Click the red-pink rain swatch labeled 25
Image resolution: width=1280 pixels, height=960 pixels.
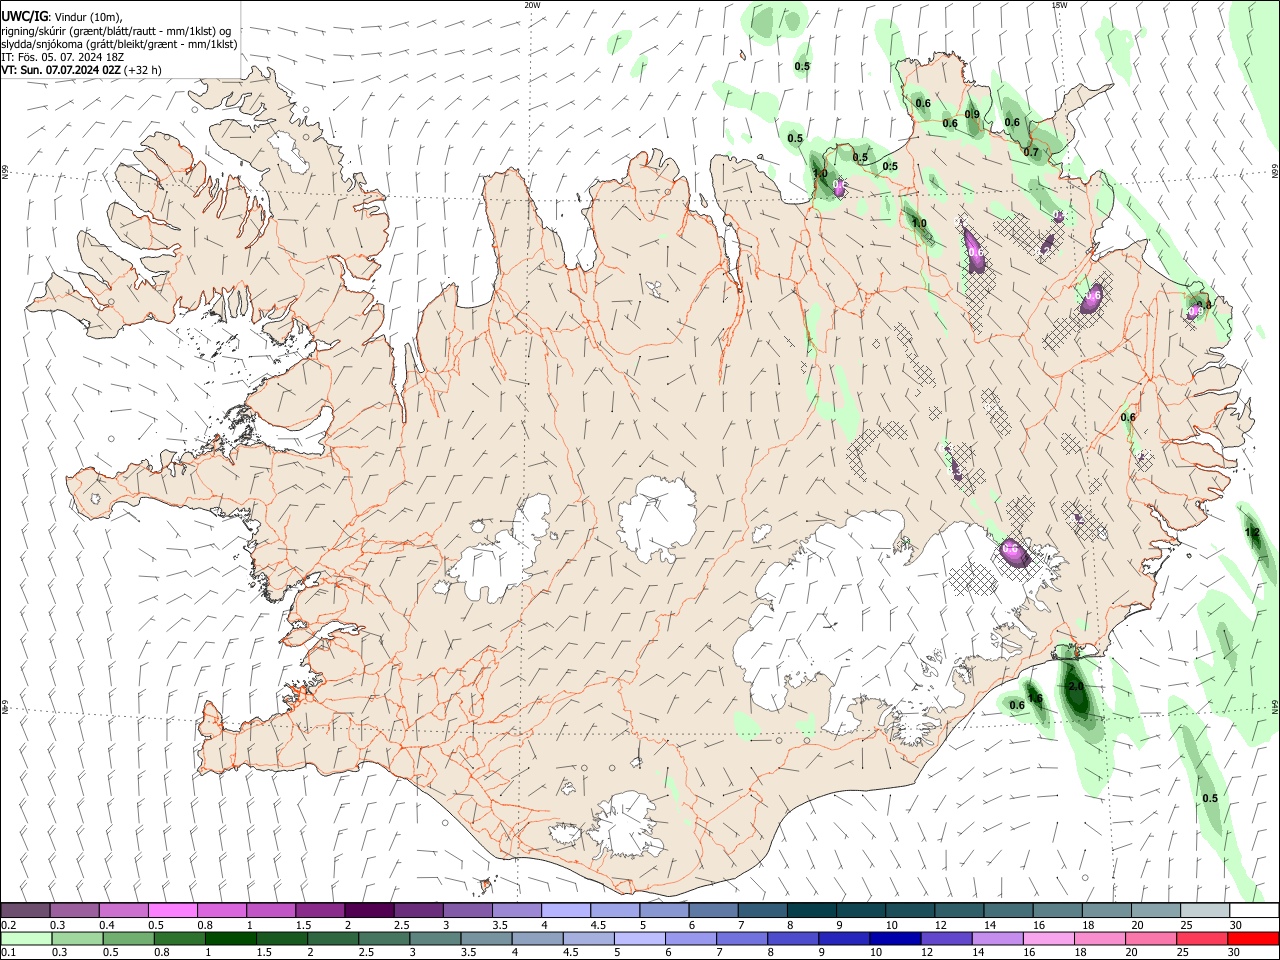(x=1201, y=938)
